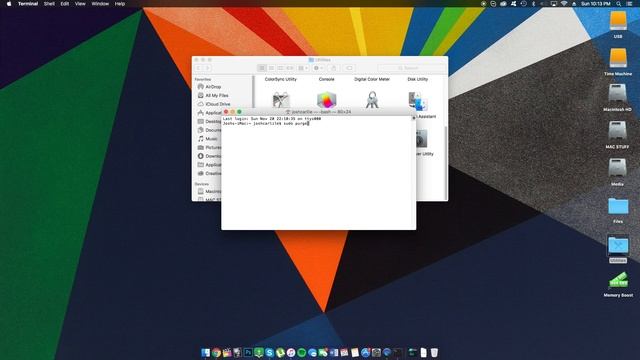Open the Shell menu
The height and width of the screenshot is (360, 640).
pos(49,4)
